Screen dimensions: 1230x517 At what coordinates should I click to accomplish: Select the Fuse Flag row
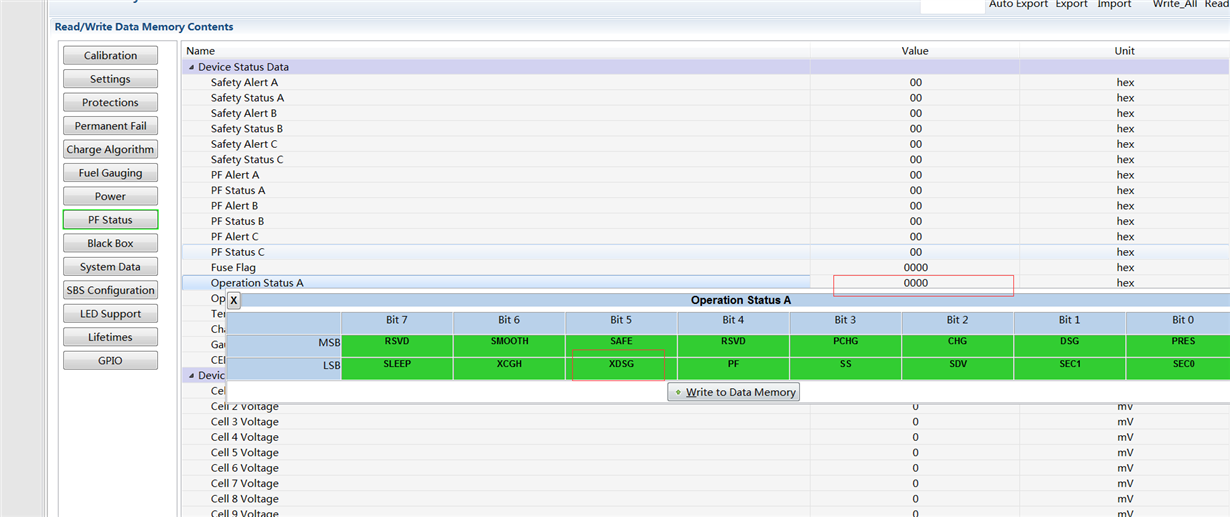[x=706, y=268]
